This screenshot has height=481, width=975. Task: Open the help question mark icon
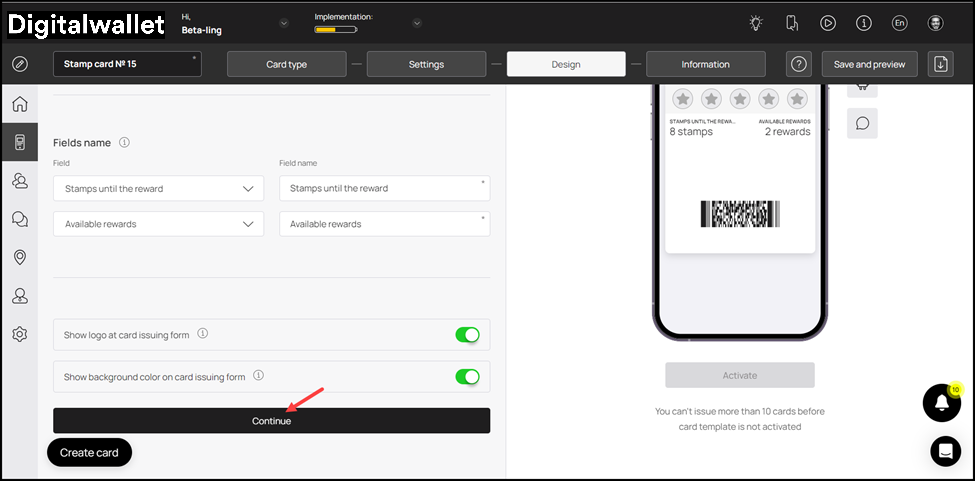[x=799, y=64]
